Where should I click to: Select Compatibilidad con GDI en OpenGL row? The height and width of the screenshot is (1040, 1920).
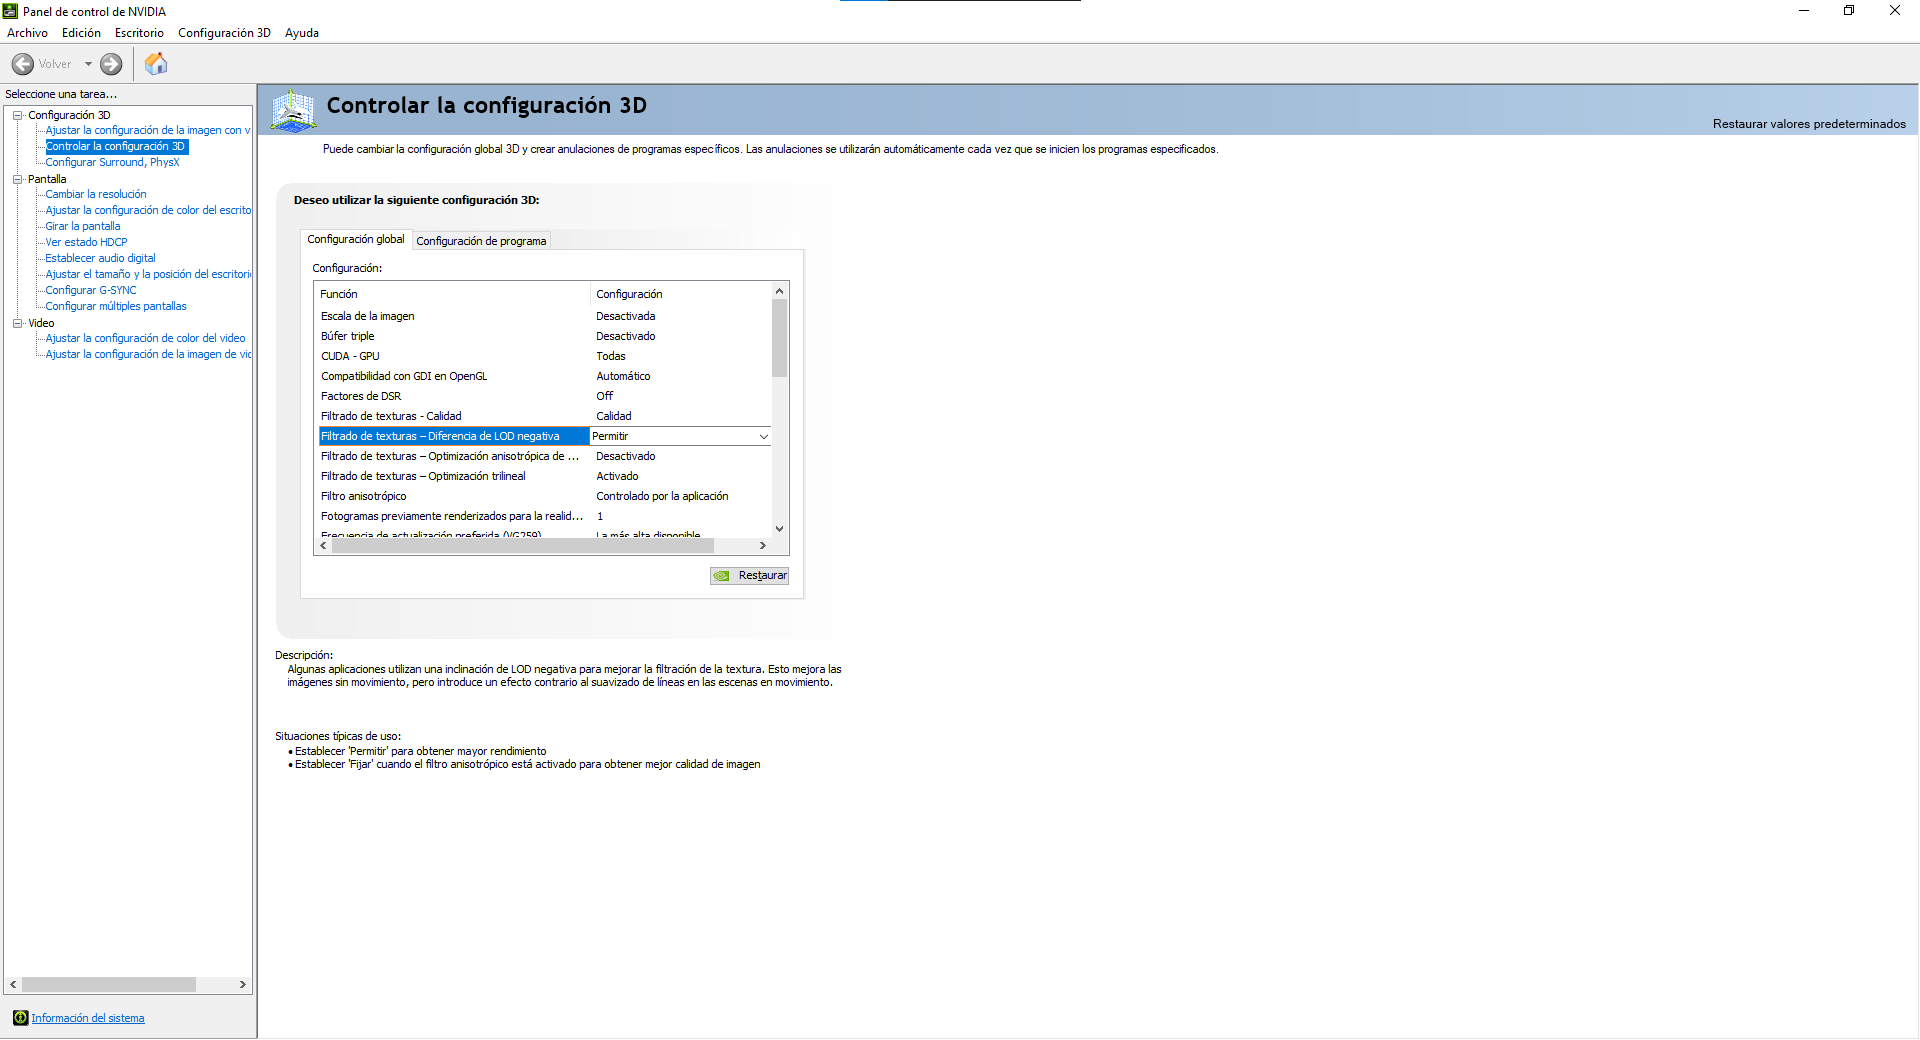coord(545,376)
